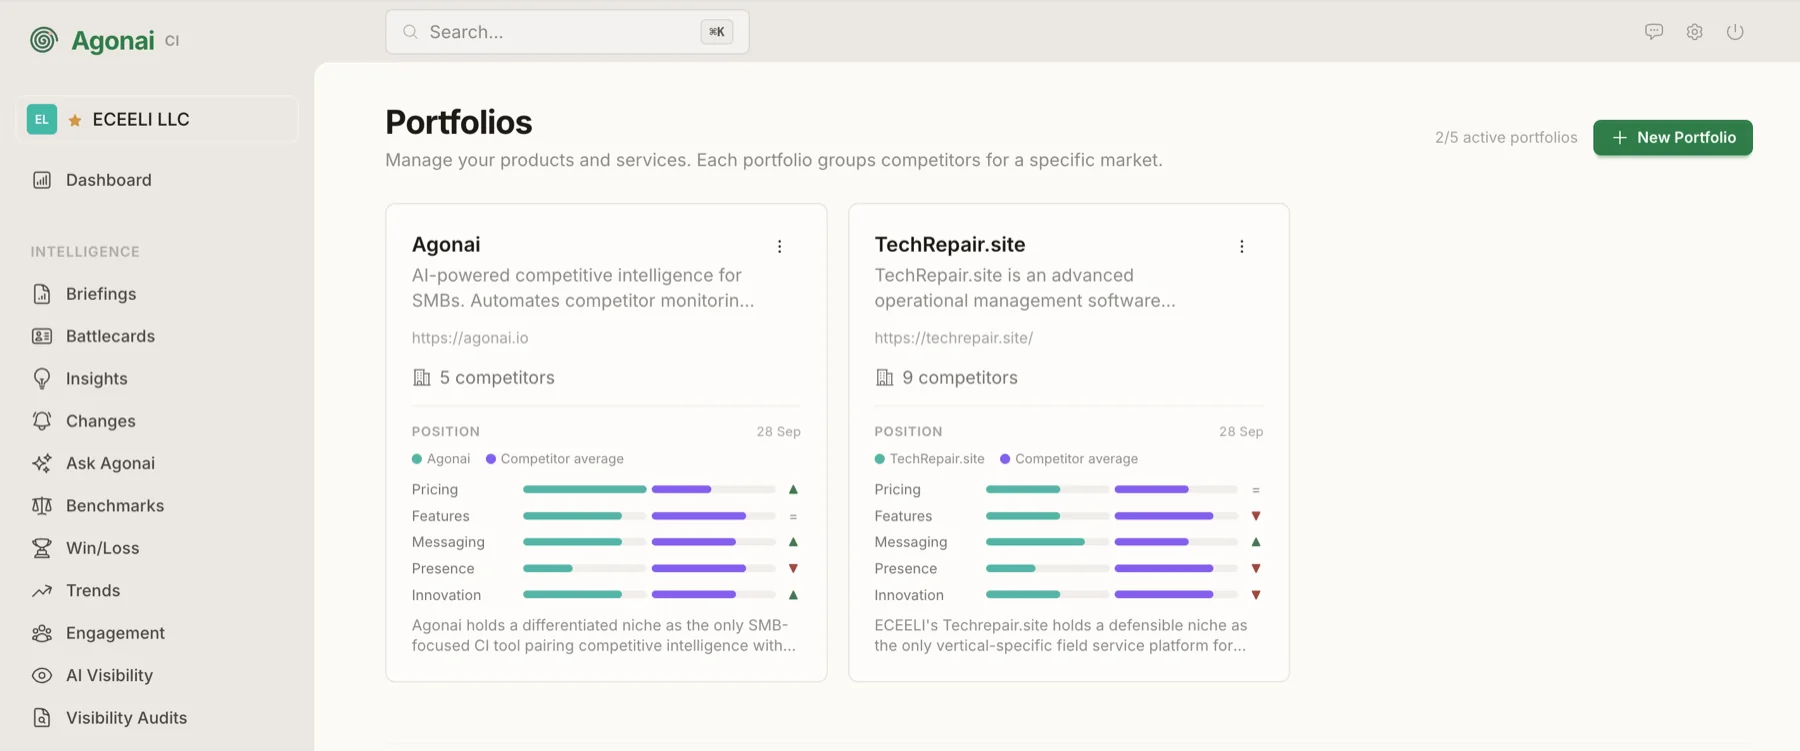The image size is (1800, 751).
Task: Click the '9 competitors' text
Action: point(960,377)
